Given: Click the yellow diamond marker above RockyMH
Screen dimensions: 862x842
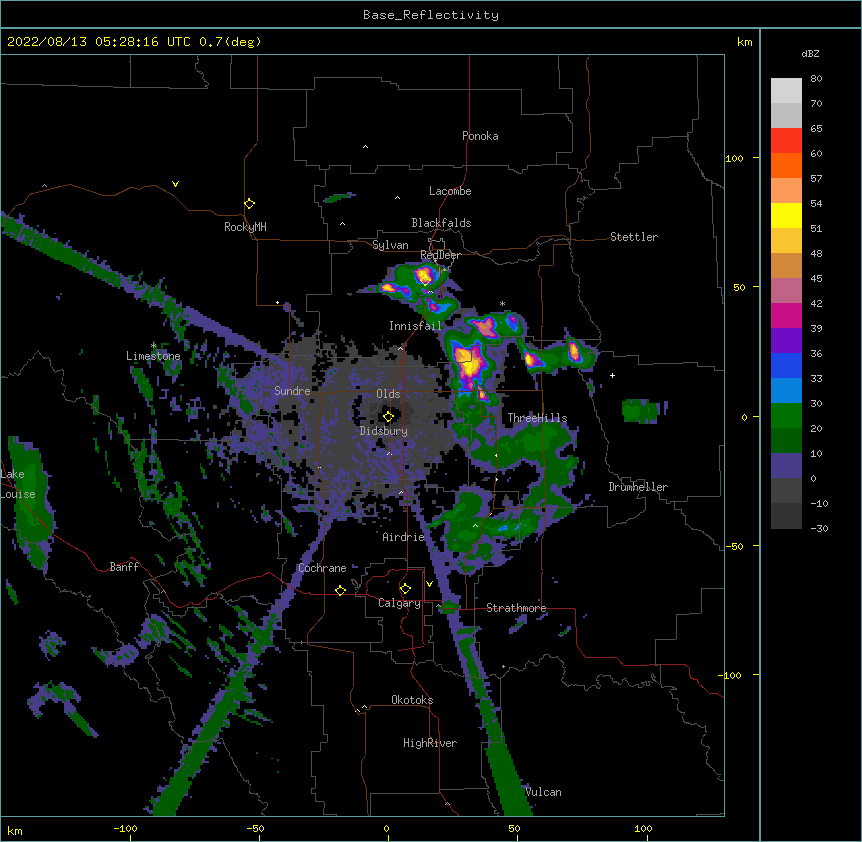Looking at the screenshot, I should click(x=249, y=204).
